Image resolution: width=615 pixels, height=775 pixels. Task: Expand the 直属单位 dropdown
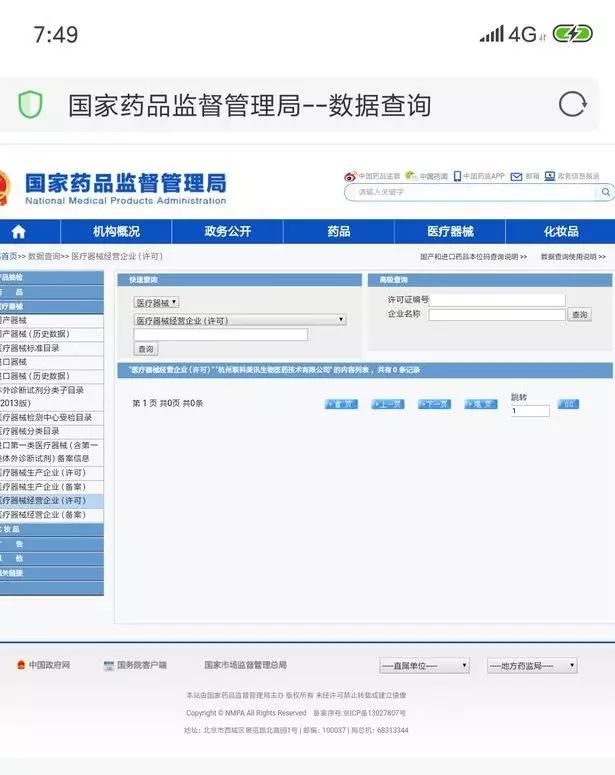point(424,666)
